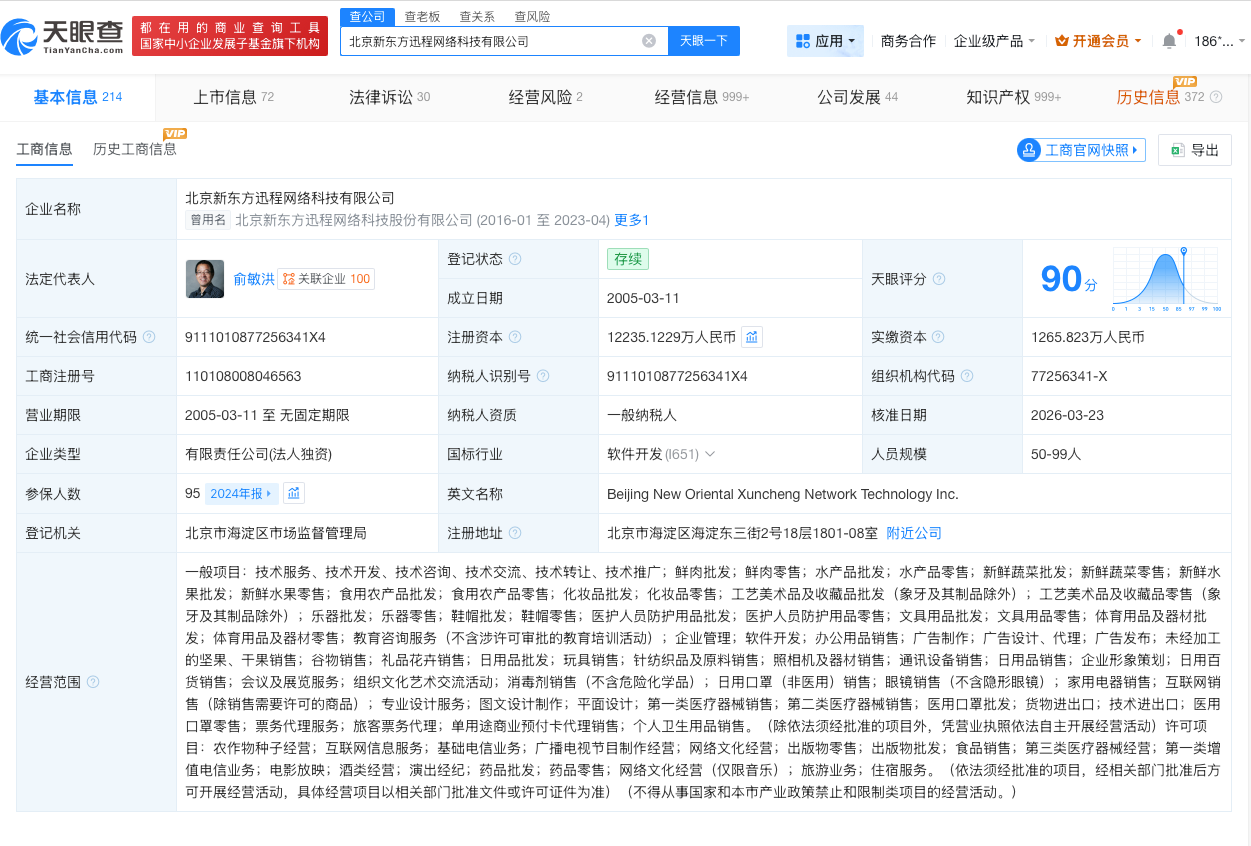The image size is (1251, 846).
Task: Select the 查老板 search tab
Action: point(422,17)
